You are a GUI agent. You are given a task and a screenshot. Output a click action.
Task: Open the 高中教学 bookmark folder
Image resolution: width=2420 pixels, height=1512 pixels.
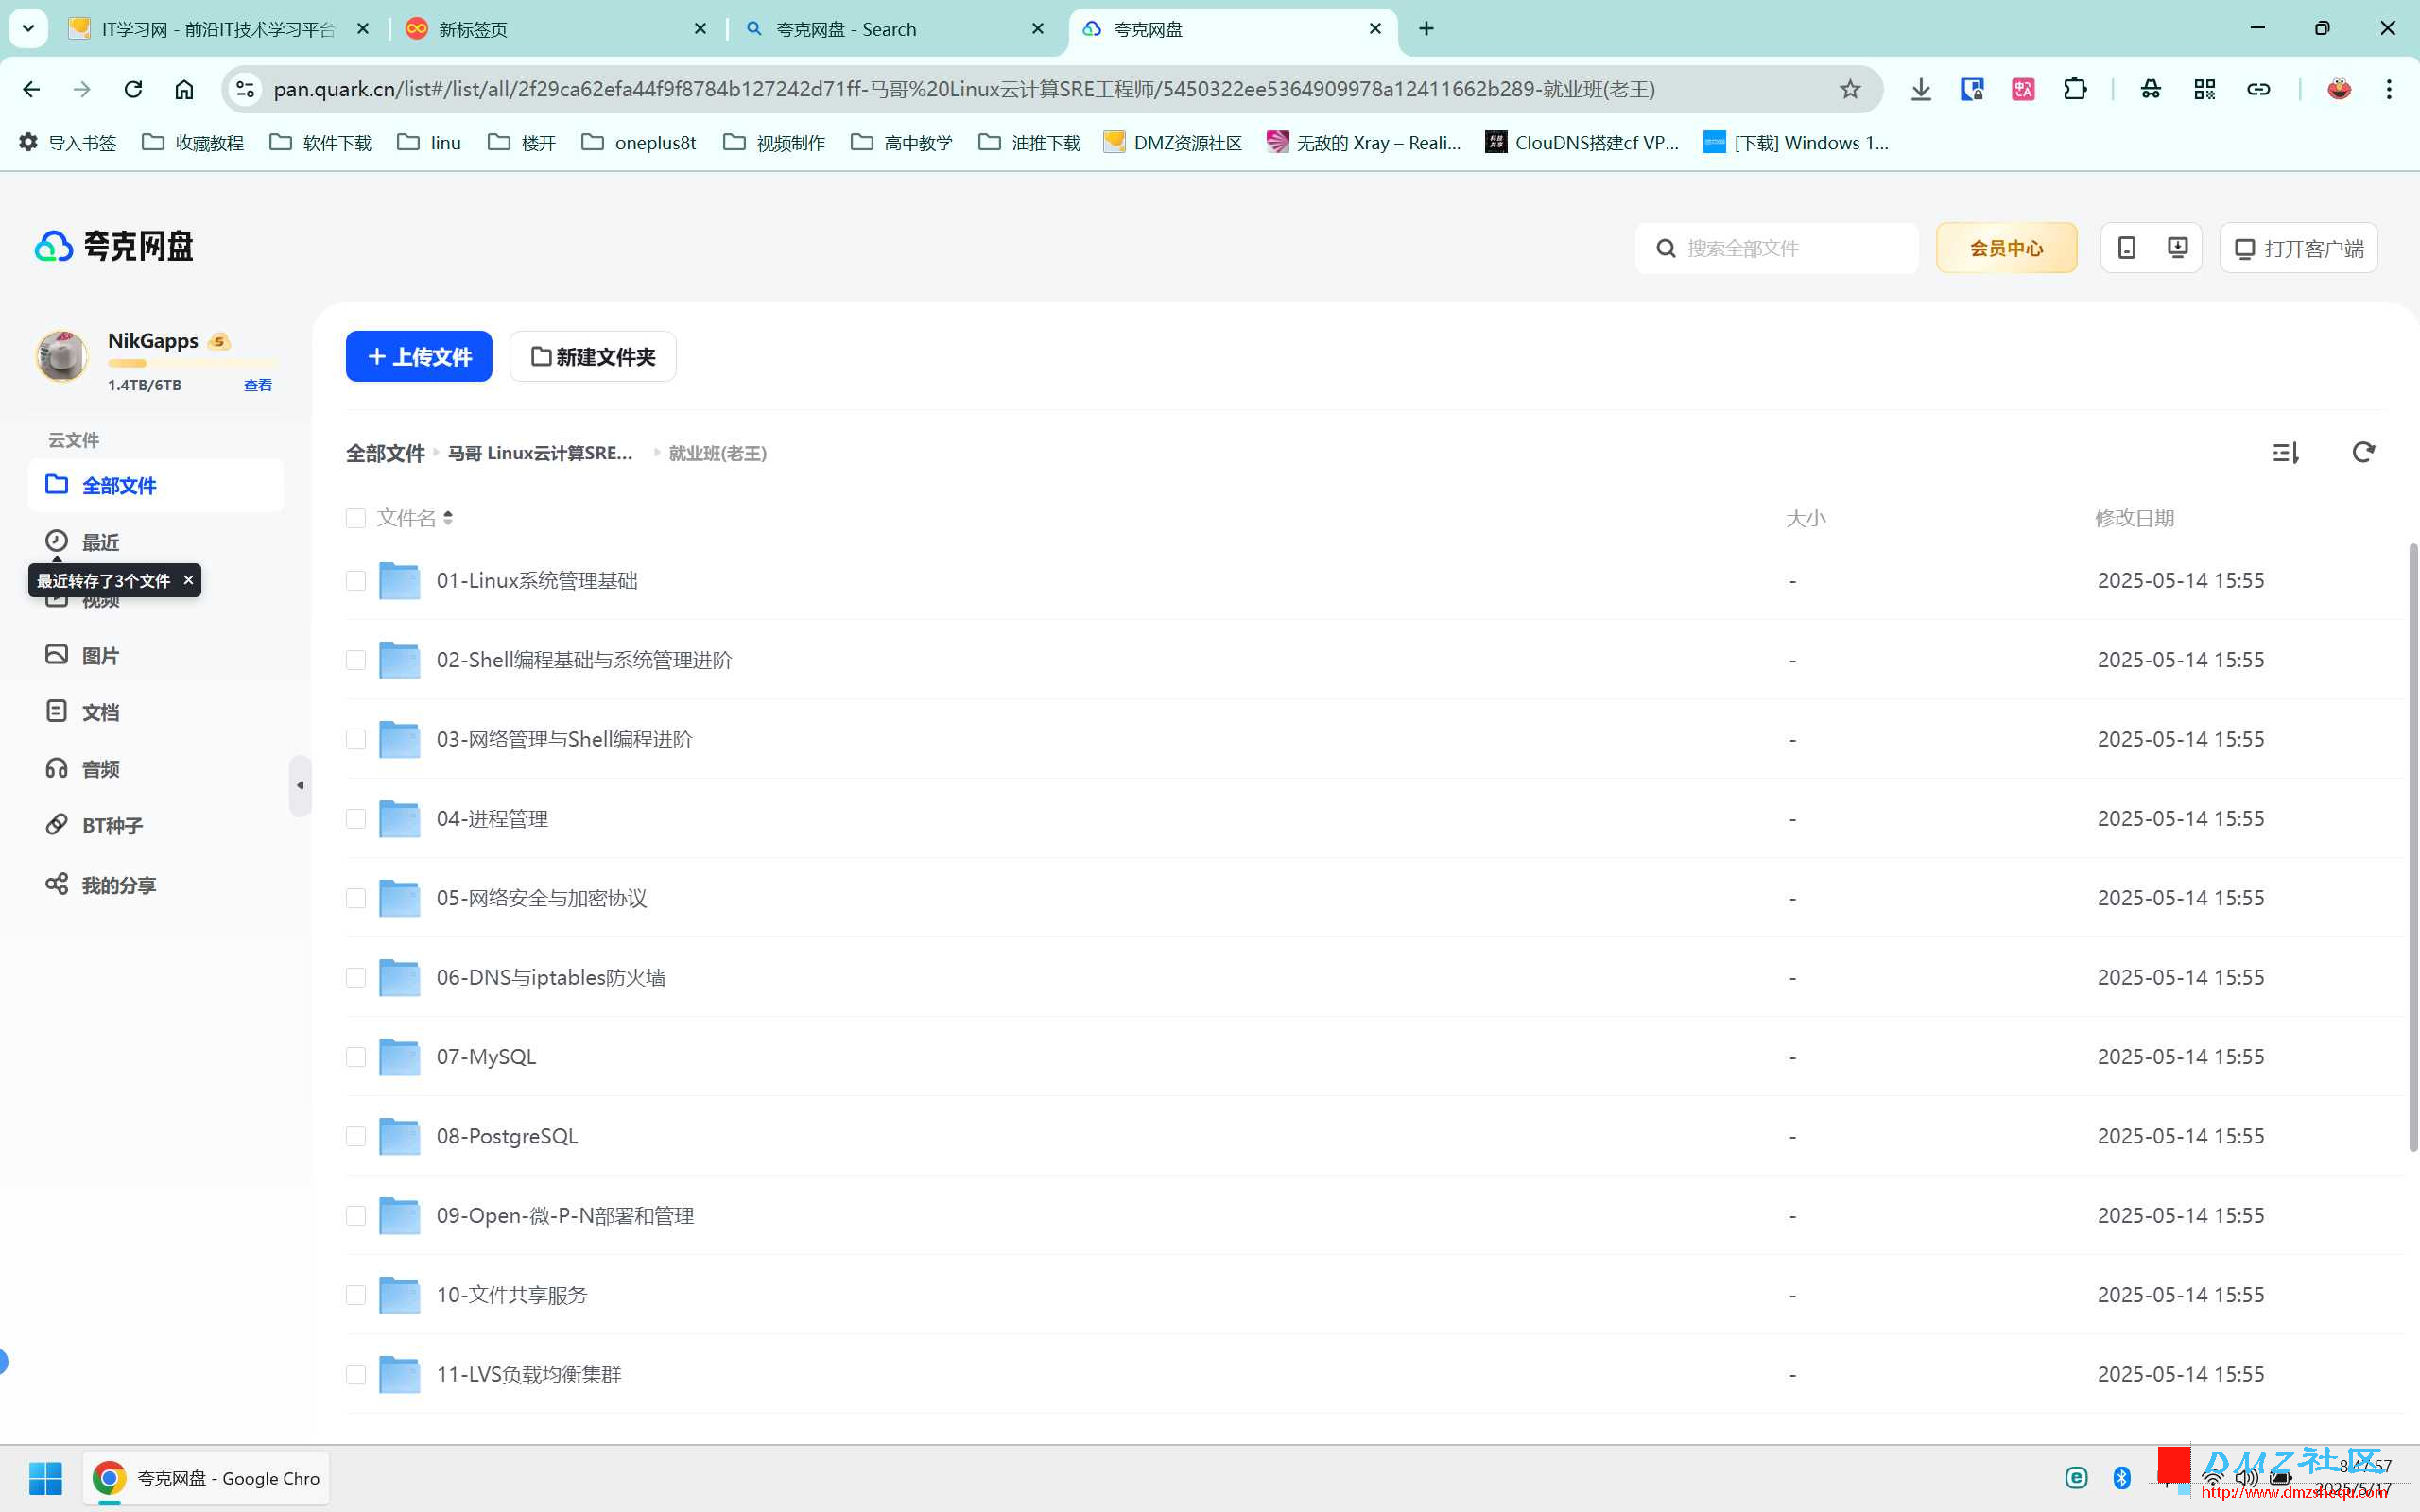[x=901, y=143]
